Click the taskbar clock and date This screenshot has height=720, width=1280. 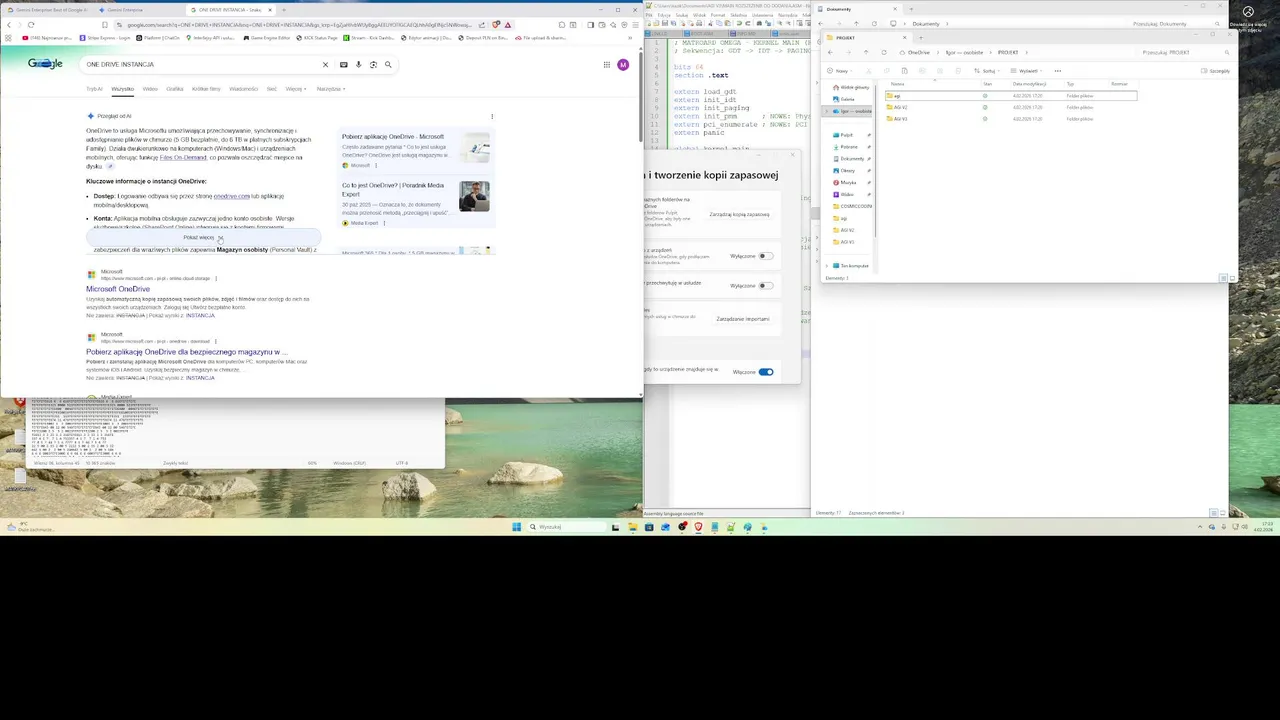[x=1264, y=525]
